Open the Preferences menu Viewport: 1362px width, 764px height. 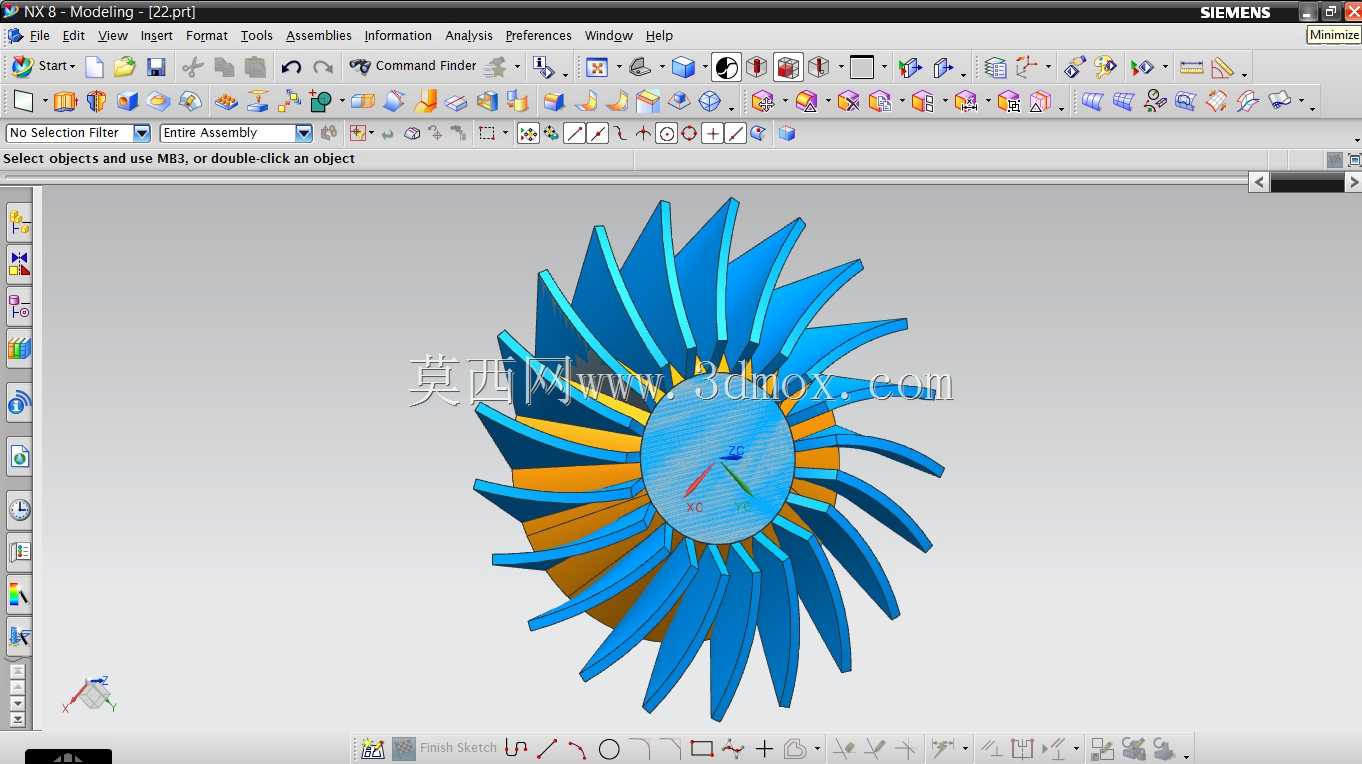[539, 35]
